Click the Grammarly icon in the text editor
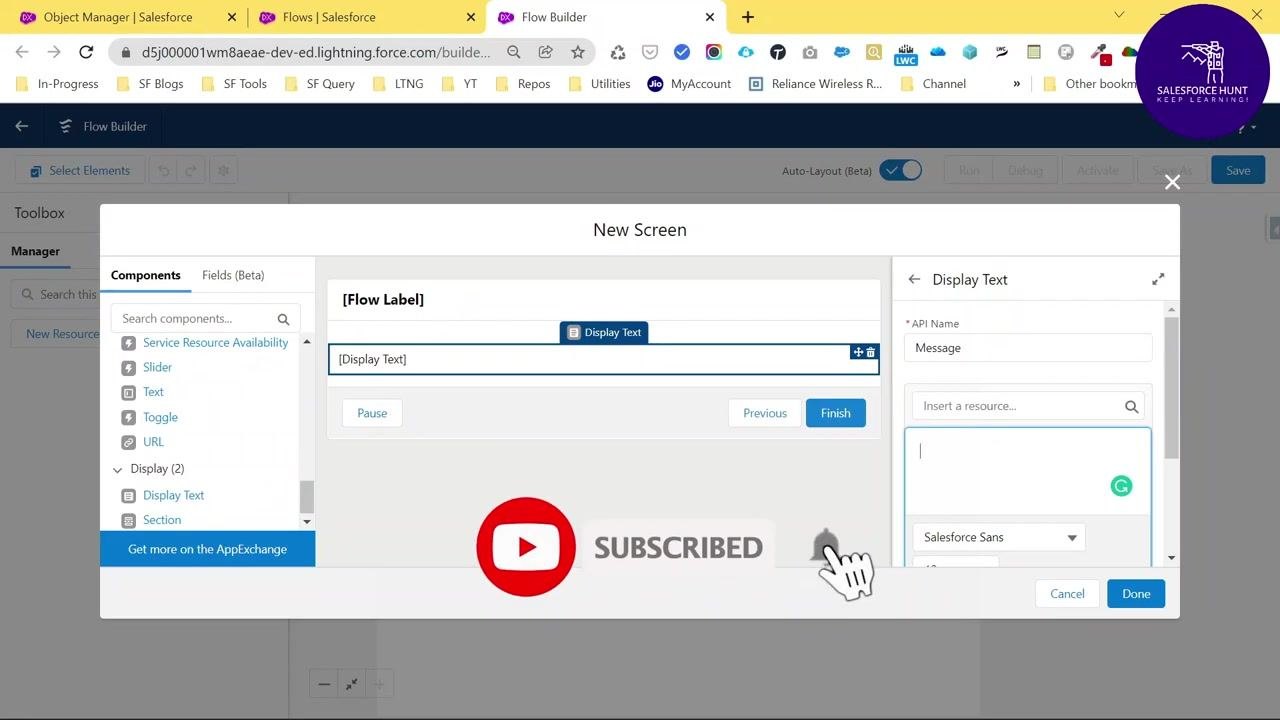Image resolution: width=1280 pixels, height=720 pixels. [x=1121, y=486]
